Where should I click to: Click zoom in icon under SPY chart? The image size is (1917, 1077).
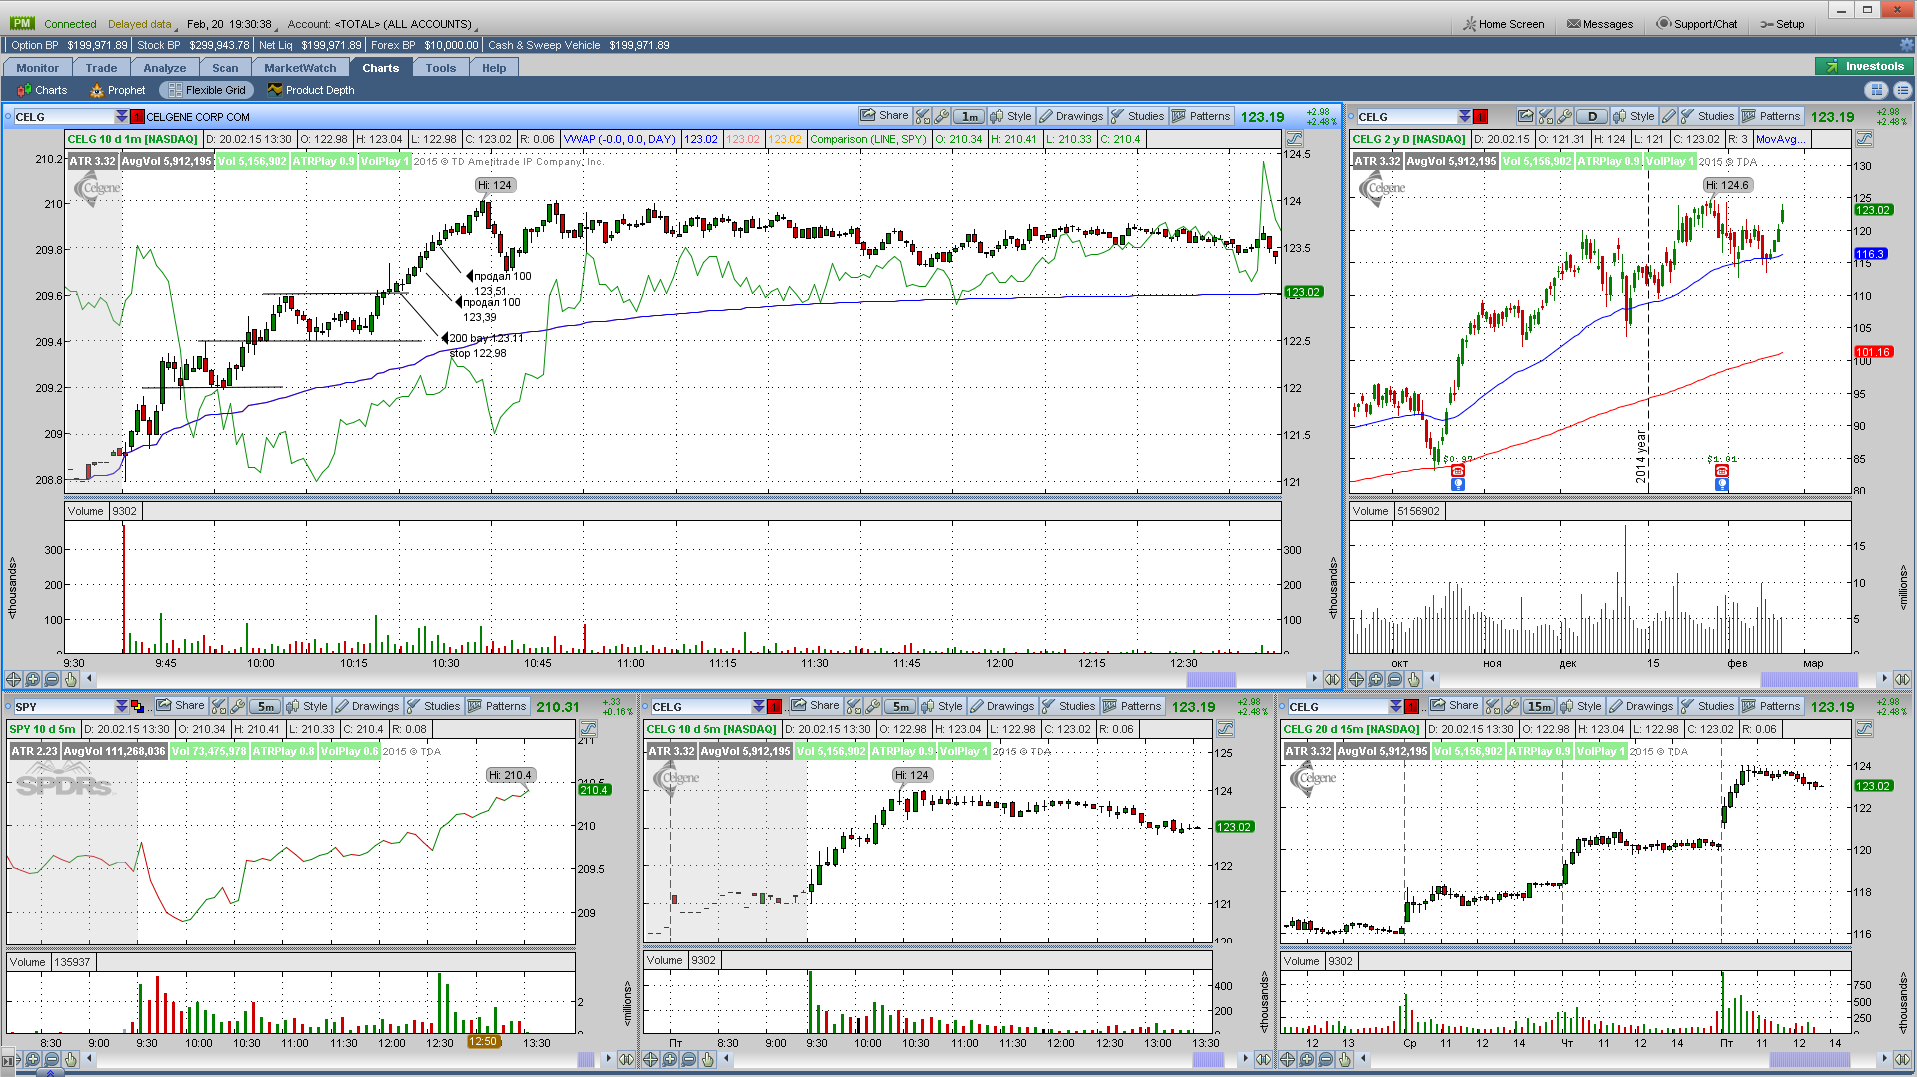click(x=33, y=1059)
